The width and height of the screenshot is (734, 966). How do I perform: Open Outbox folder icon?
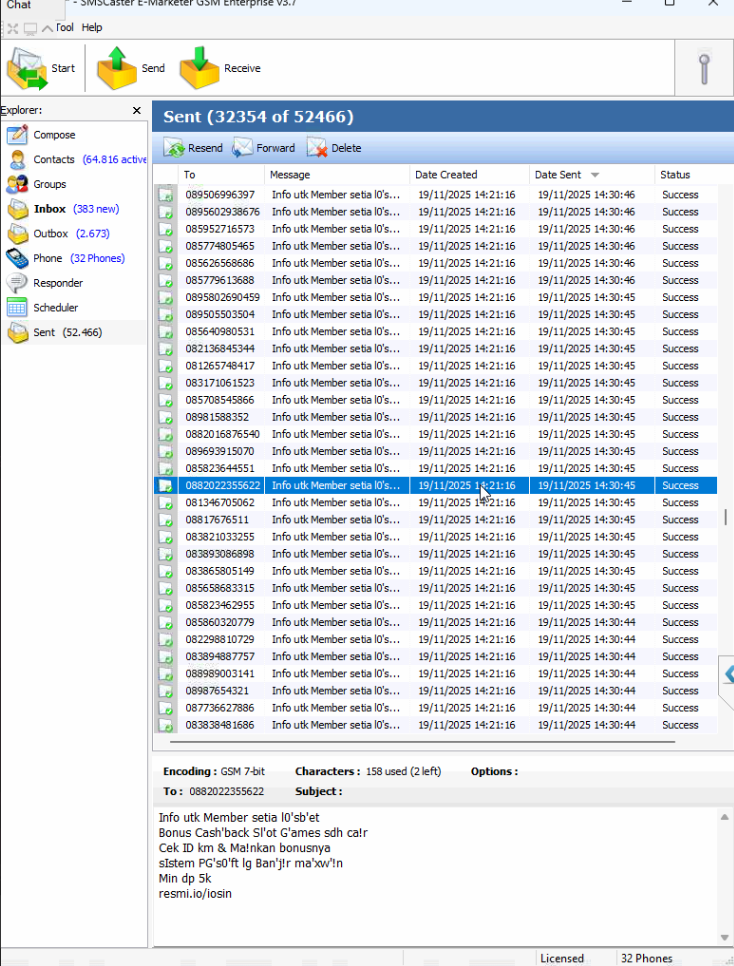coord(17,233)
